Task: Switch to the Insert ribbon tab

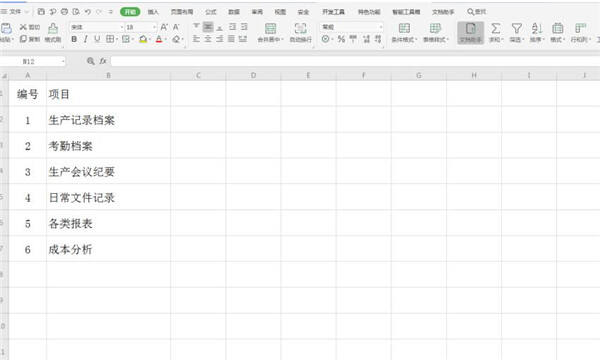Action: [153, 12]
